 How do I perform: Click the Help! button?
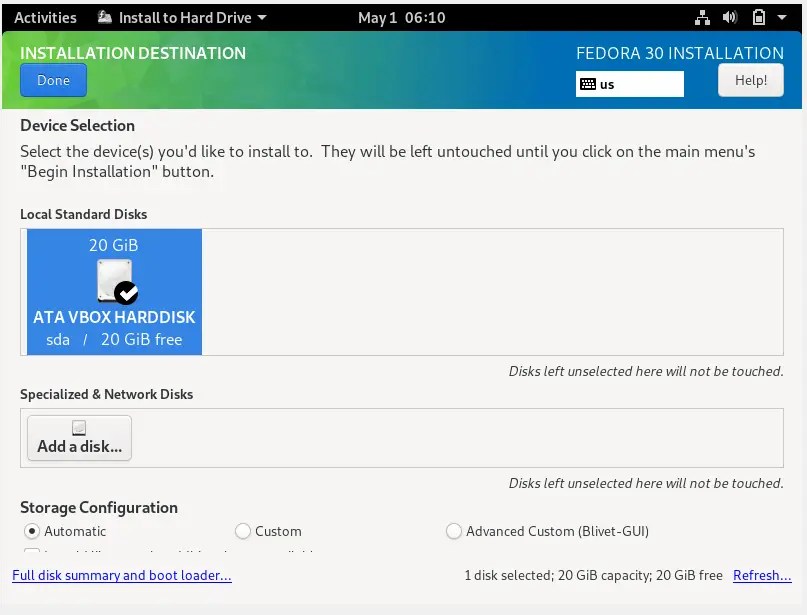point(750,79)
